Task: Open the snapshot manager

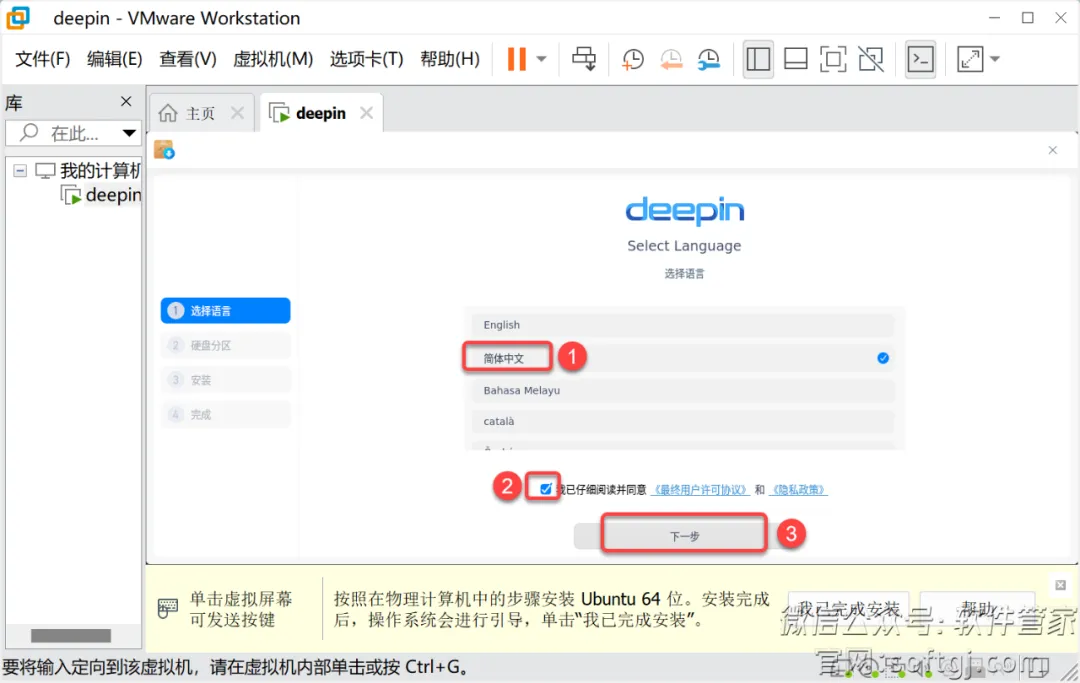Action: click(708, 59)
